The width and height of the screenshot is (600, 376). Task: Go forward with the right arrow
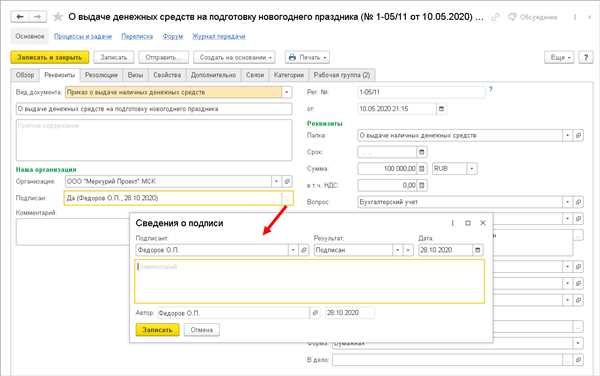click(x=38, y=16)
